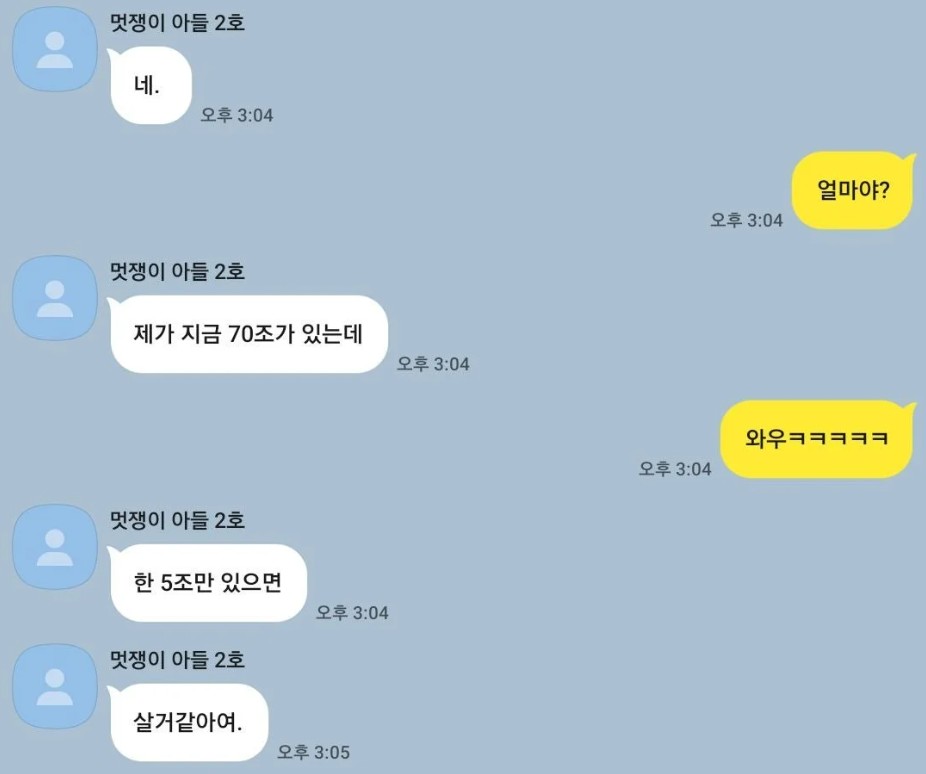This screenshot has width=926, height=774.
Task: Tap profile avatar beside the '70조가 있는데' message
Action: pos(55,298)
